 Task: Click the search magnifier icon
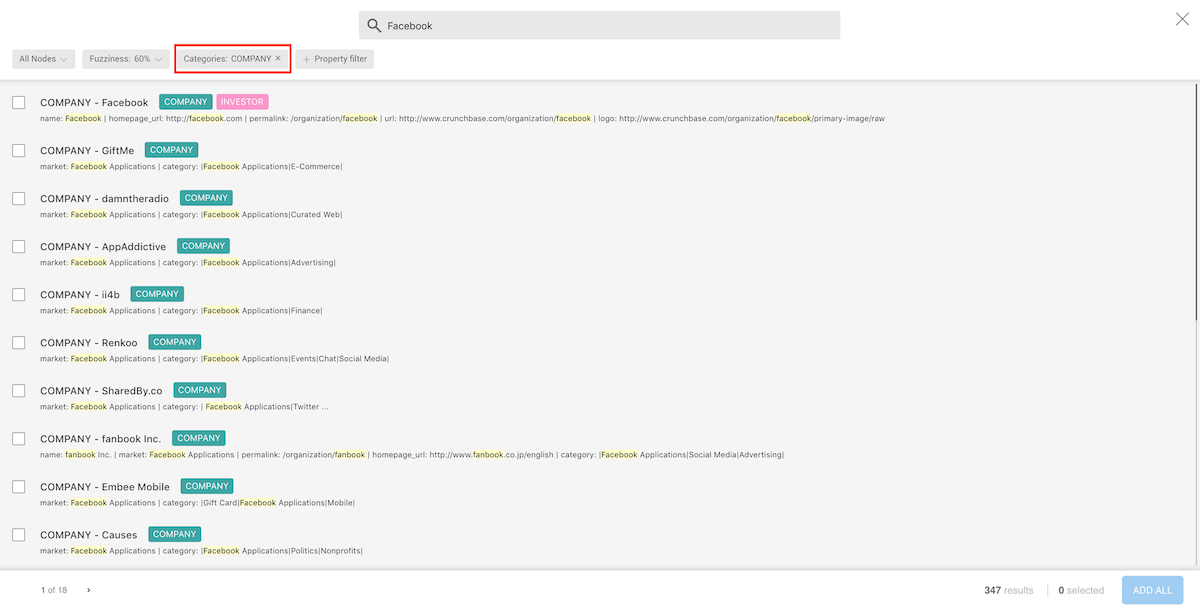click(374, 26)
